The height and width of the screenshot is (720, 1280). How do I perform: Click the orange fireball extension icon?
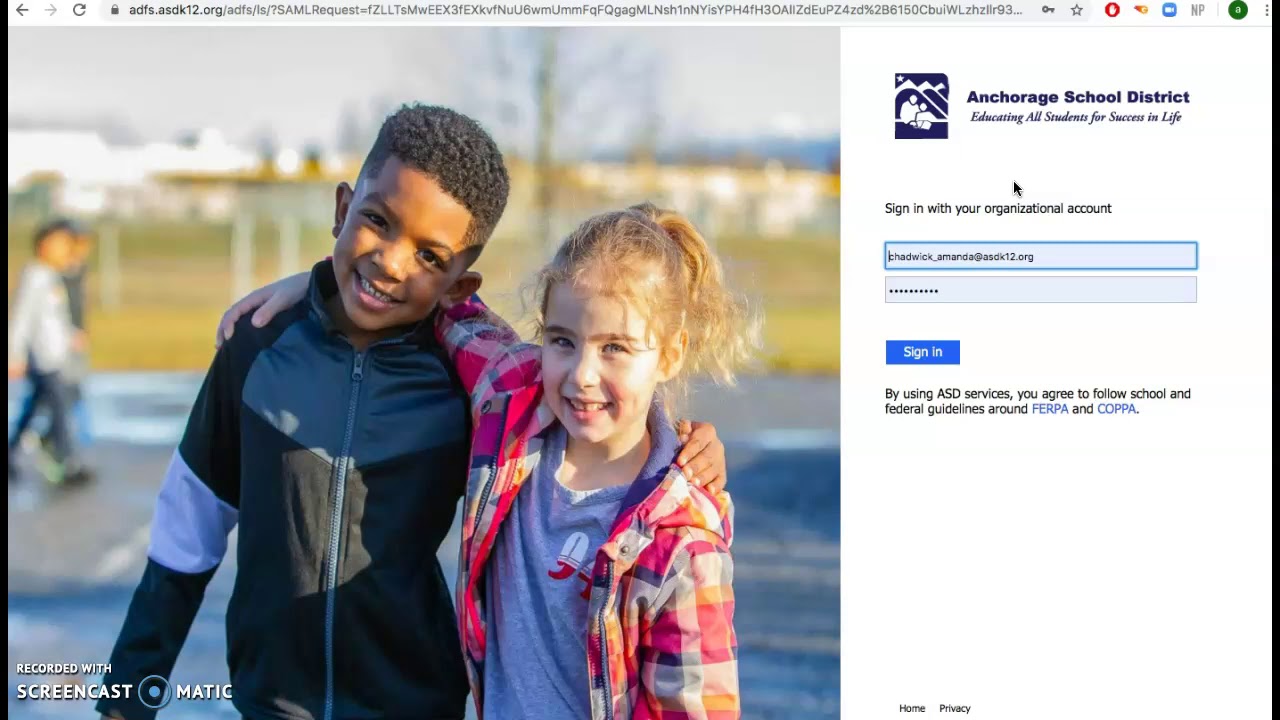[x=1141, y=10]
